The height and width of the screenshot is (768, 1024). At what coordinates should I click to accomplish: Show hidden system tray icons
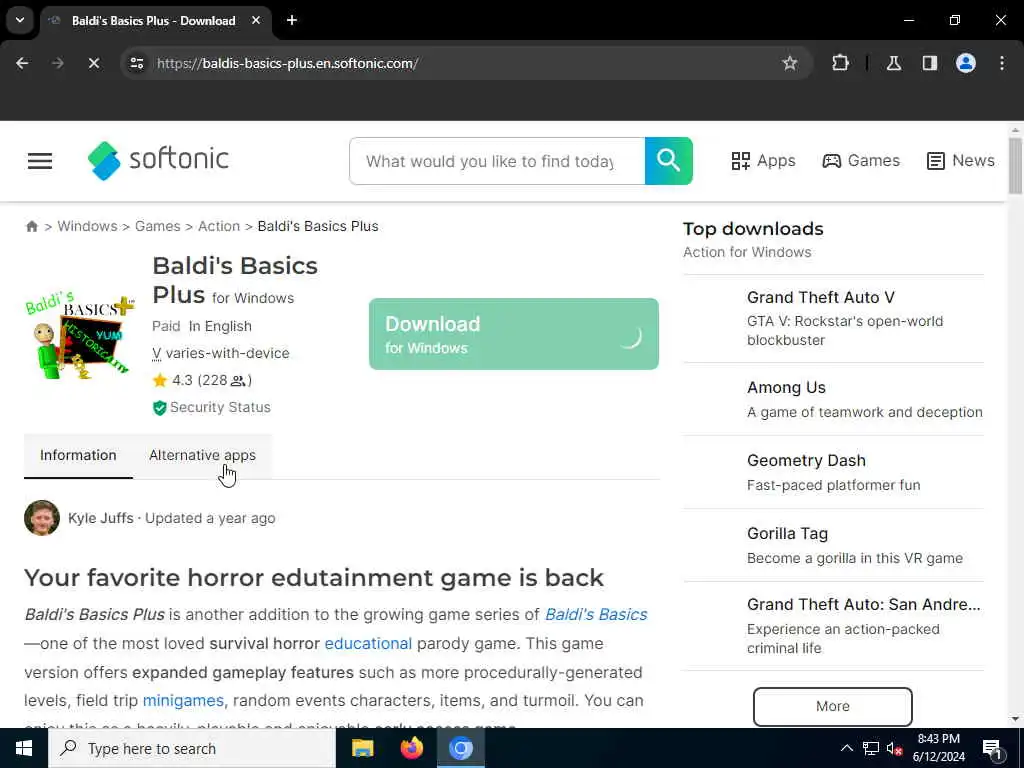tap(846, 748)
